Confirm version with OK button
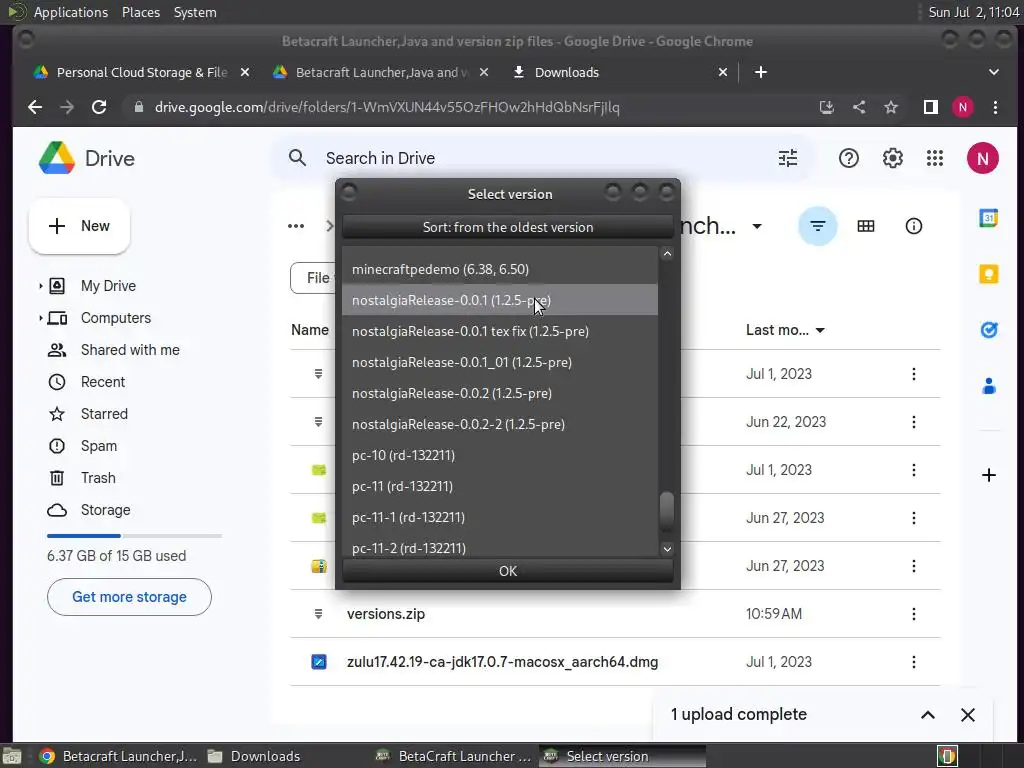 [x=507, y=571]
